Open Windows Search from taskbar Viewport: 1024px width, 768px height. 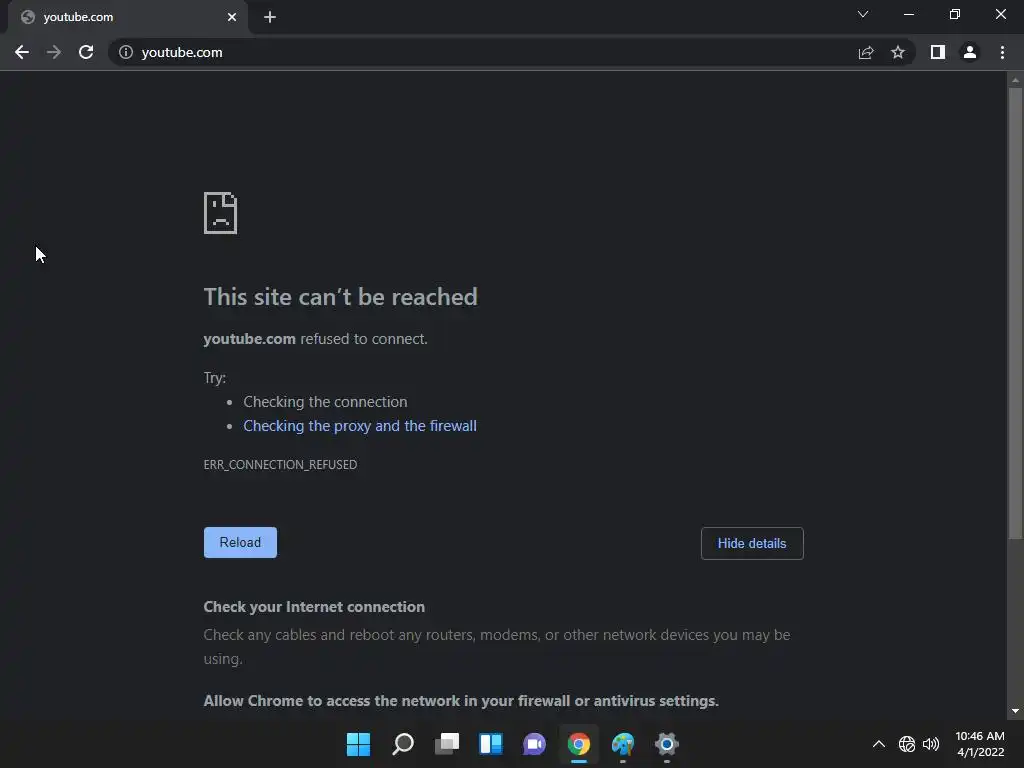coord(403,744)
